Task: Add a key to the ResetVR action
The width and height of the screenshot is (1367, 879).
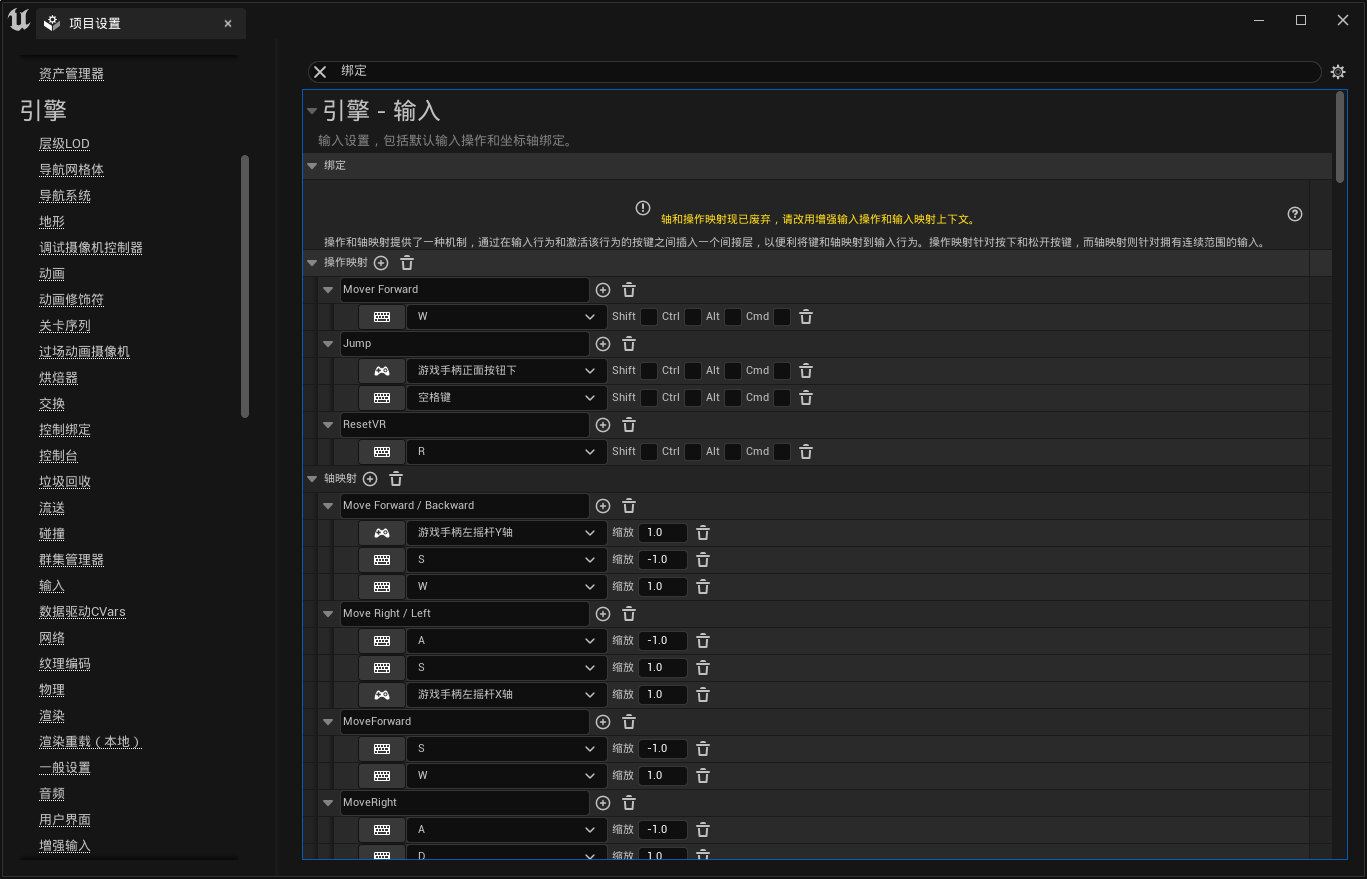Action: (603, 425)
